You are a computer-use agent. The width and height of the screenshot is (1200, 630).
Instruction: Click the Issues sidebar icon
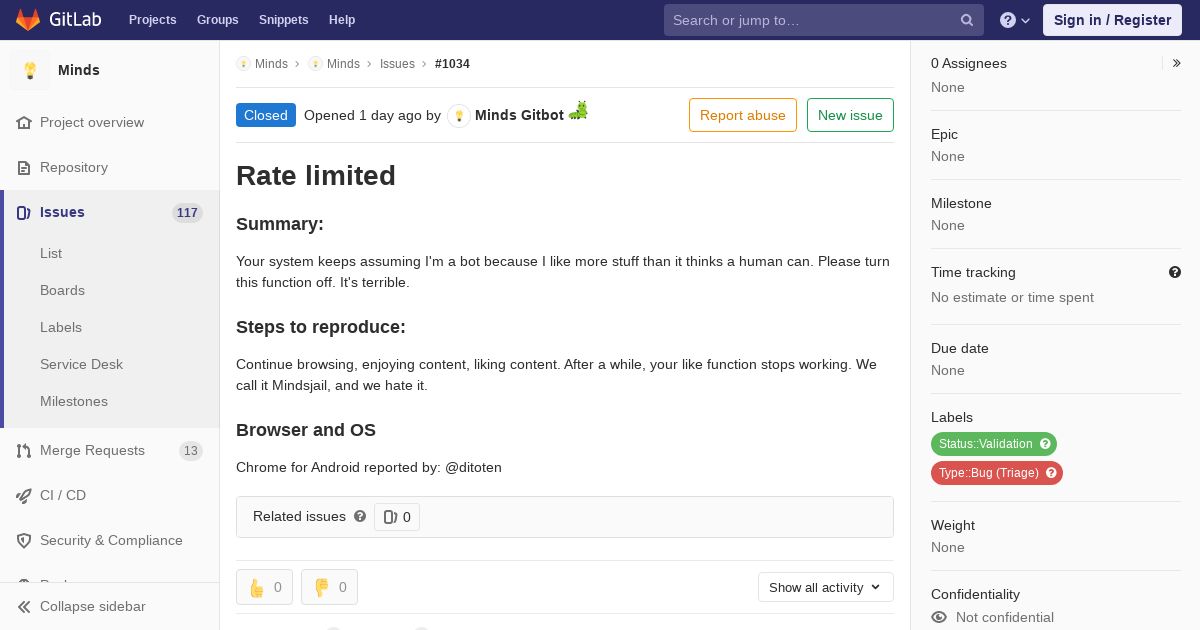(24, 212)
